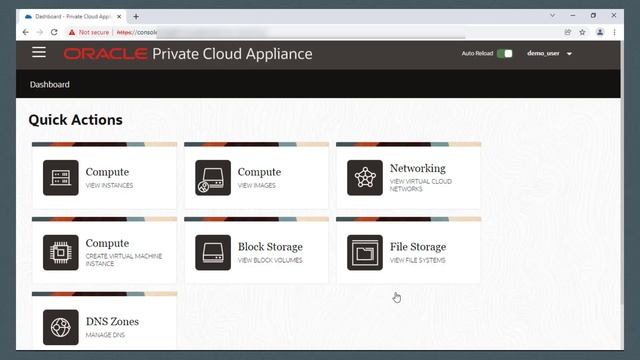Open Manage DNS link
Viewport: 640px width, 360px height.
105,335
